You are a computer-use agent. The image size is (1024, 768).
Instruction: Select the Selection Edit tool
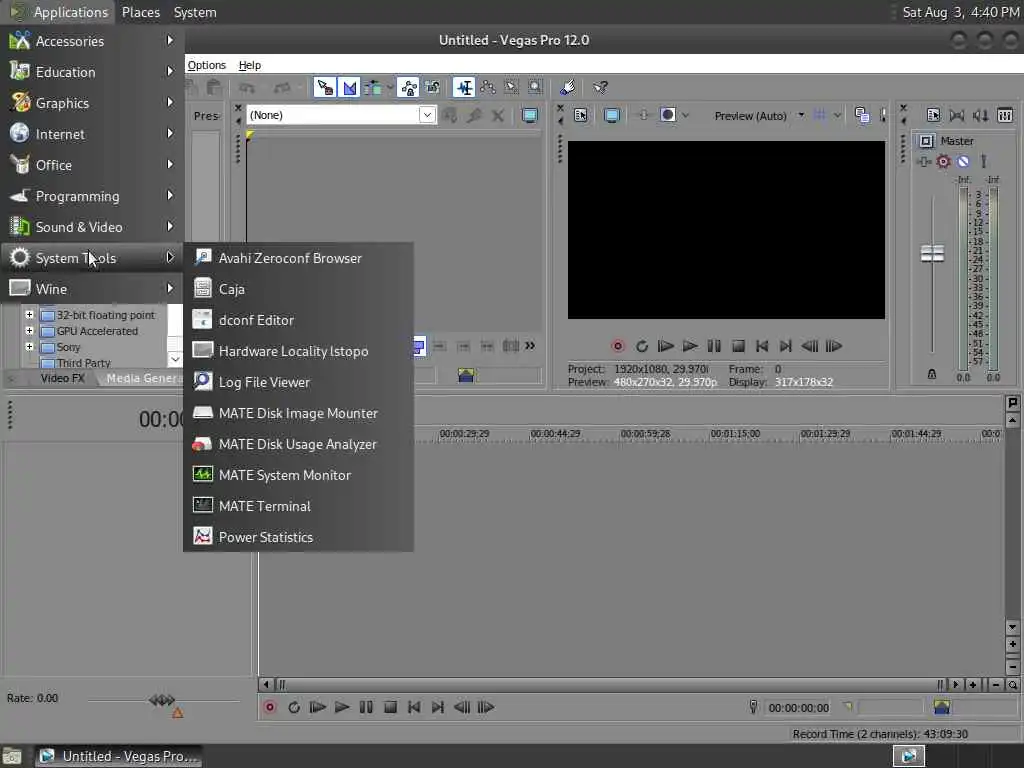coord(511,88)
